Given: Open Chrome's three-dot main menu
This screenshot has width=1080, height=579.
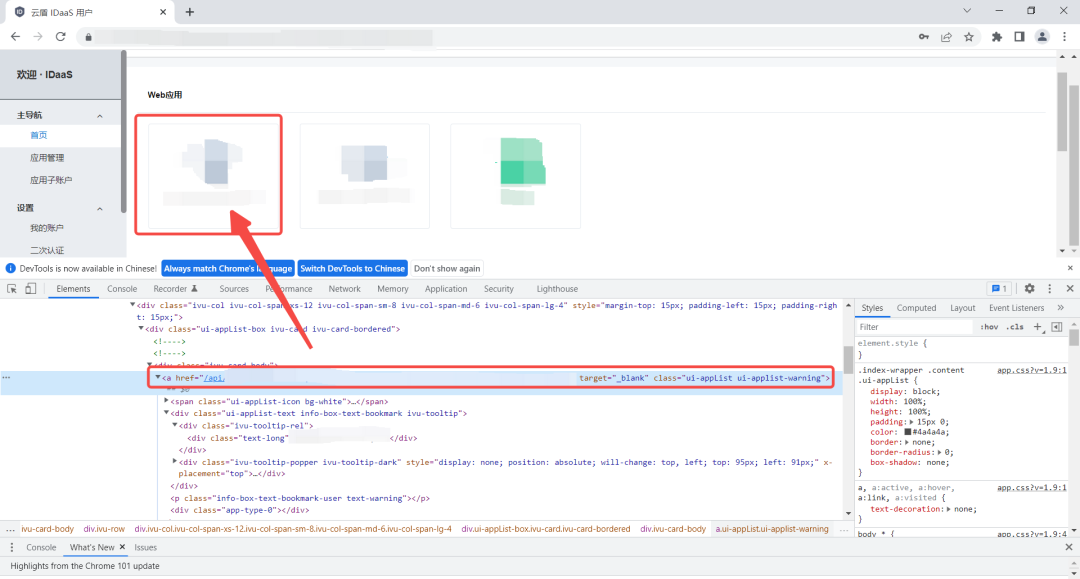Looking at the screenshot, I should coord(1065,37).
